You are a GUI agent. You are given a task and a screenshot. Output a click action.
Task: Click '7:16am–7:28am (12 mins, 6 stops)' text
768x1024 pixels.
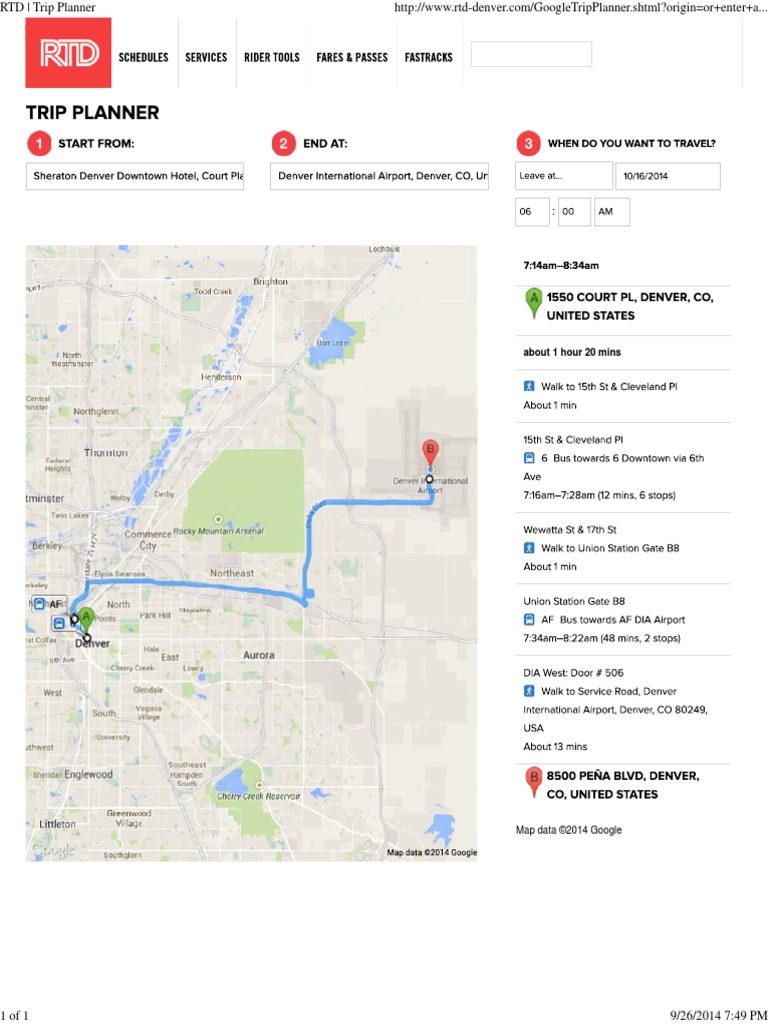tap(600, 495)
